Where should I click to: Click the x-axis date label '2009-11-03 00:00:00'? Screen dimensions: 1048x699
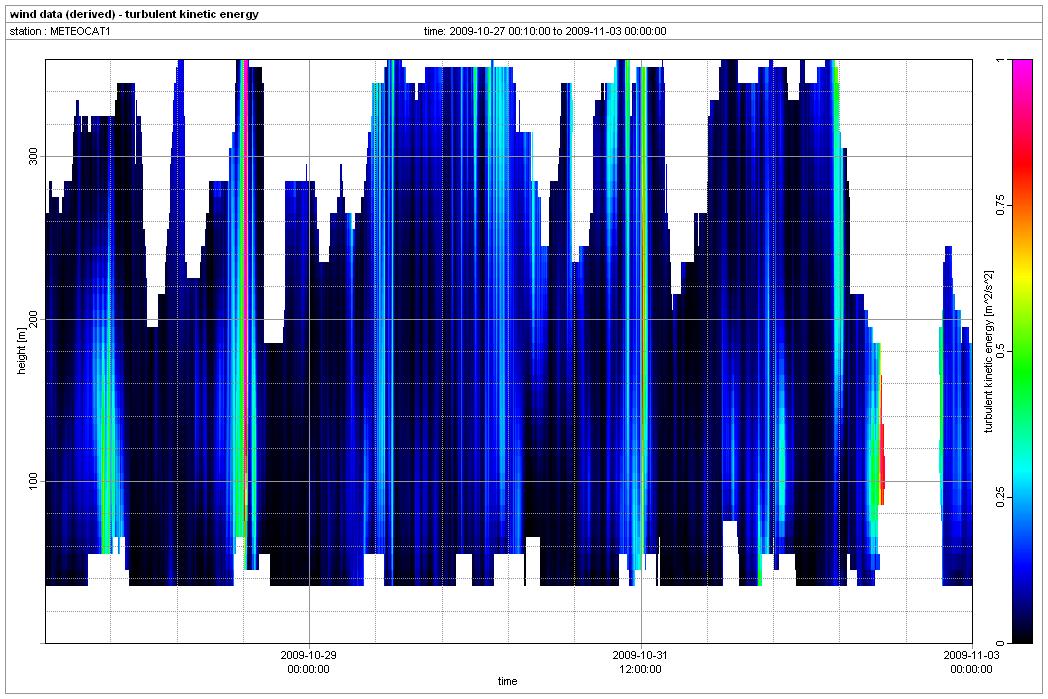(x=971, y=662)
